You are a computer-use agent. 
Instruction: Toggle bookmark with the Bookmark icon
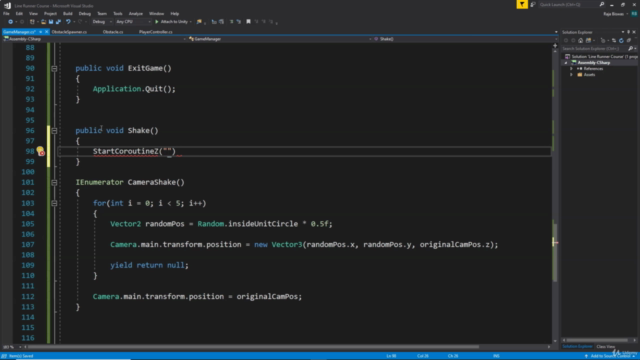coord(248,22)
